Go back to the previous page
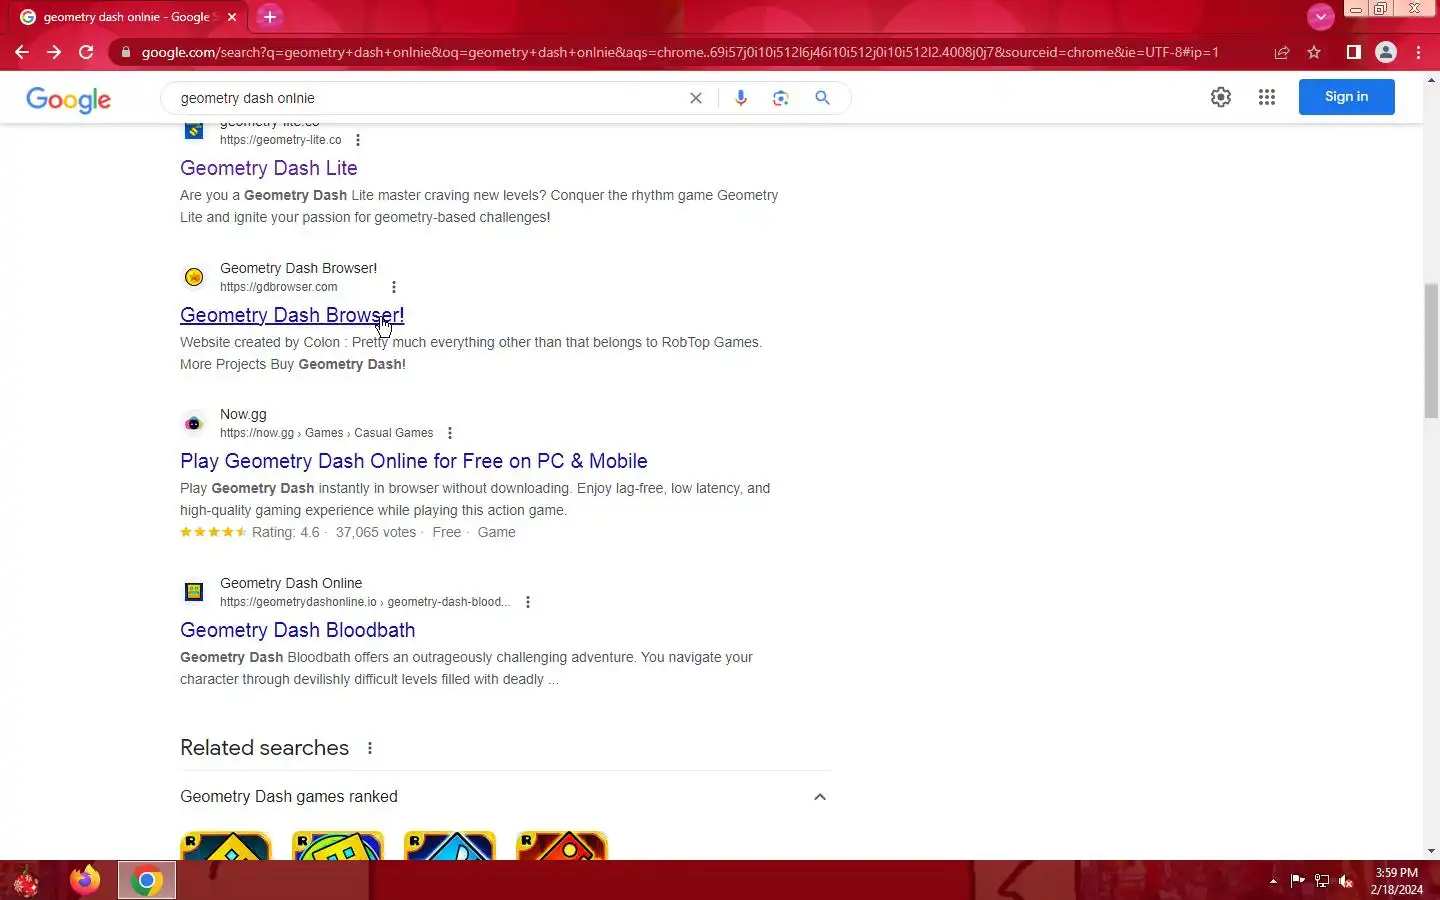 click(x=22, y=52)
